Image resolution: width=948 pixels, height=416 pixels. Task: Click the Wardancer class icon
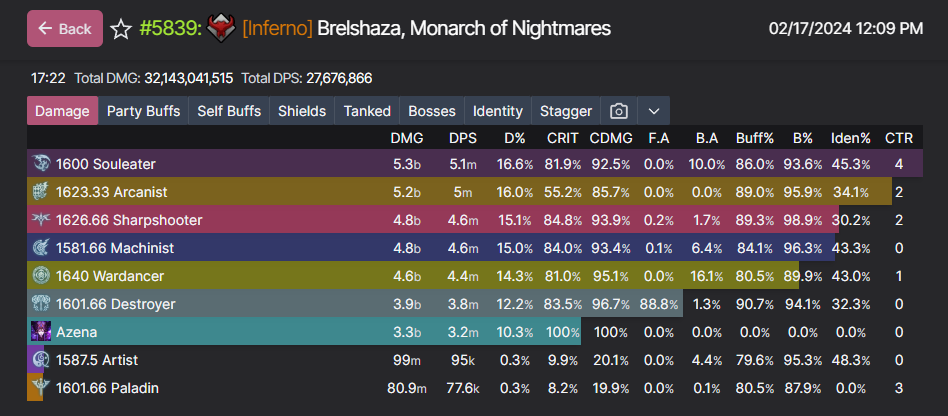[x=40, y=276]
